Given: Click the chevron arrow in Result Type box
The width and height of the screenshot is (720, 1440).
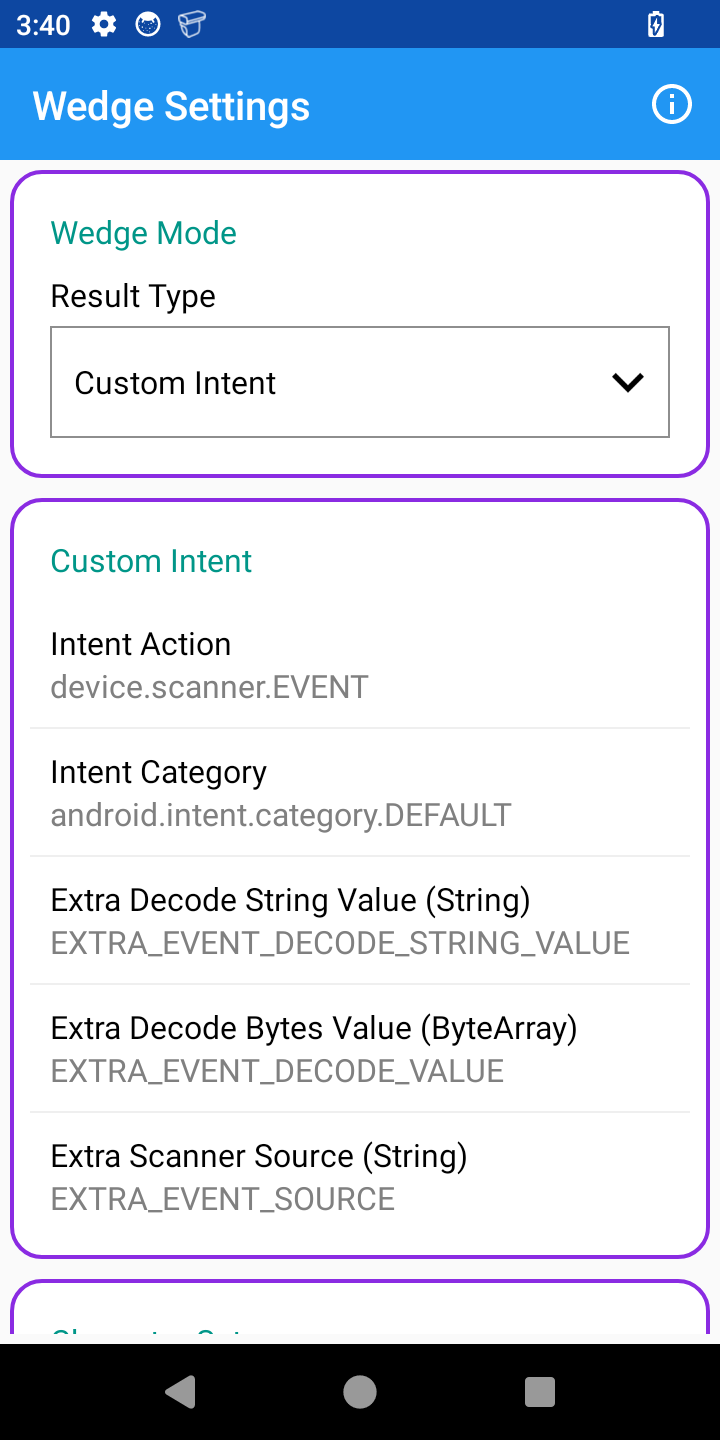Looking at the screenshot, I should (x=627, y=382).
